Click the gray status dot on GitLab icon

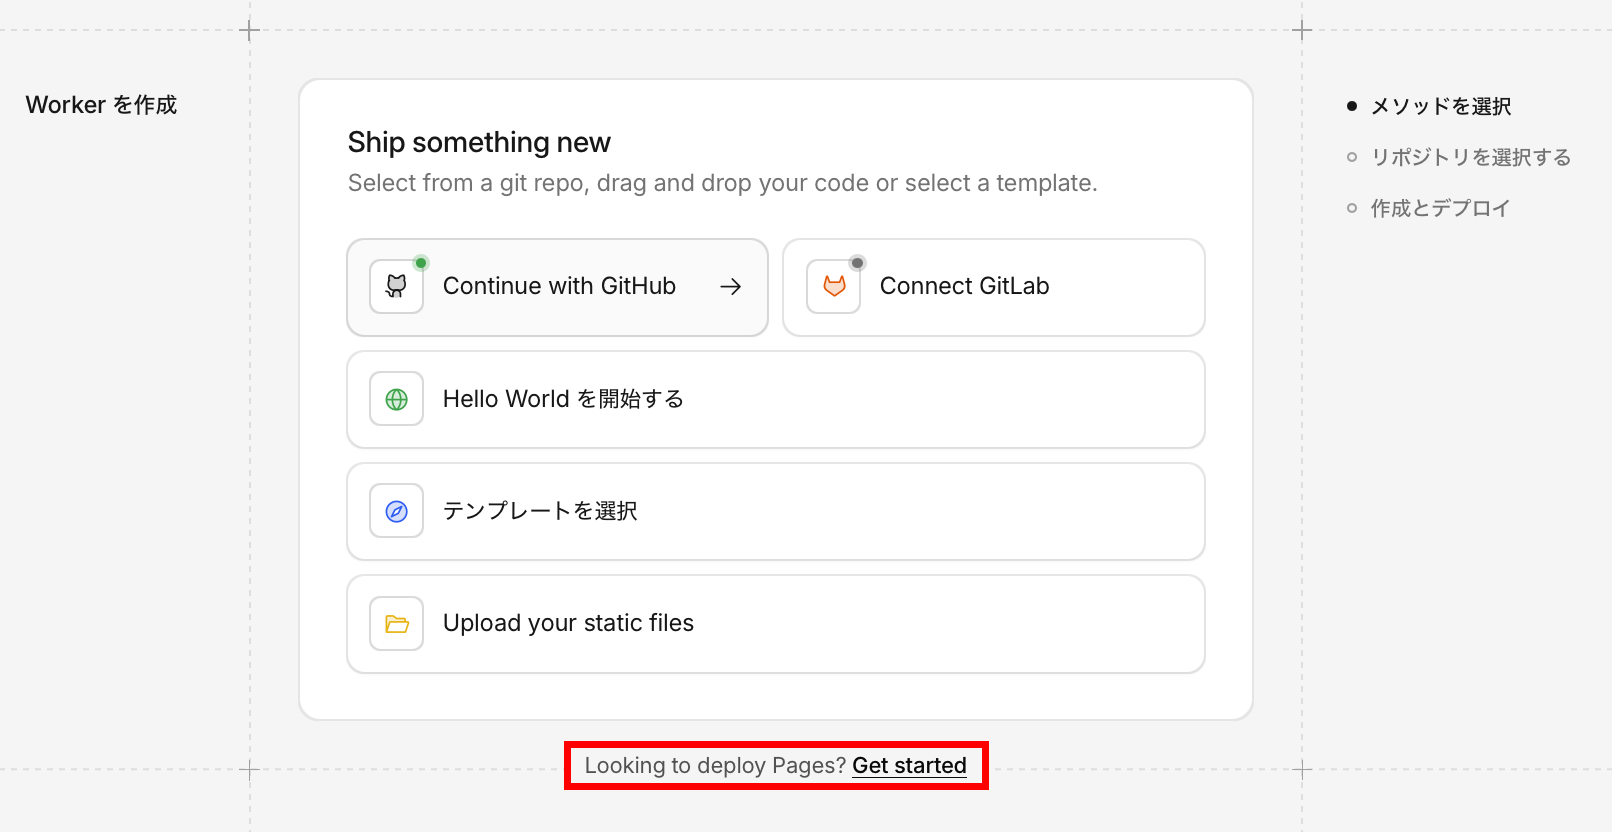coord(857,263)
